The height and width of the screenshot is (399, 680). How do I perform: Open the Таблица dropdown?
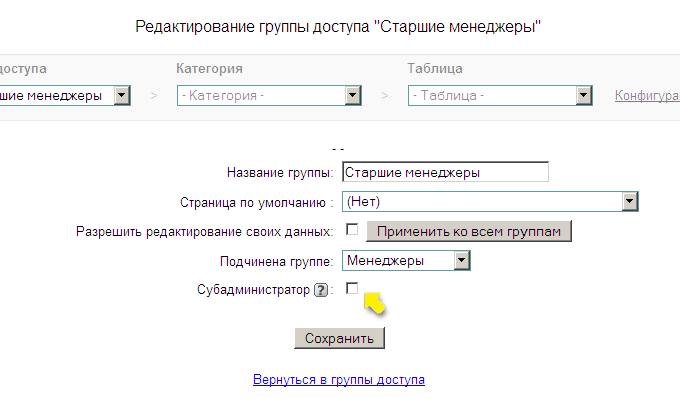[x=500, y=95]
